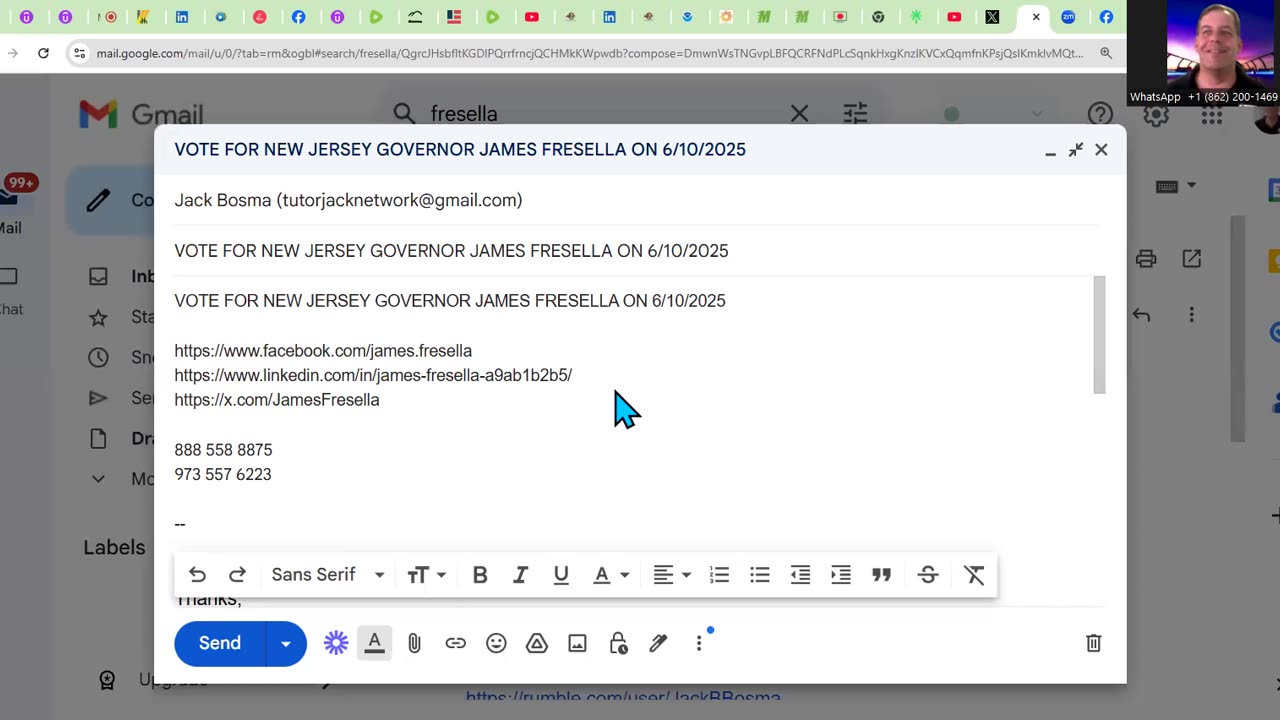The width and height of the screenshot is (1280, 720).
Task: Send the email
Action: click(220, 643)
